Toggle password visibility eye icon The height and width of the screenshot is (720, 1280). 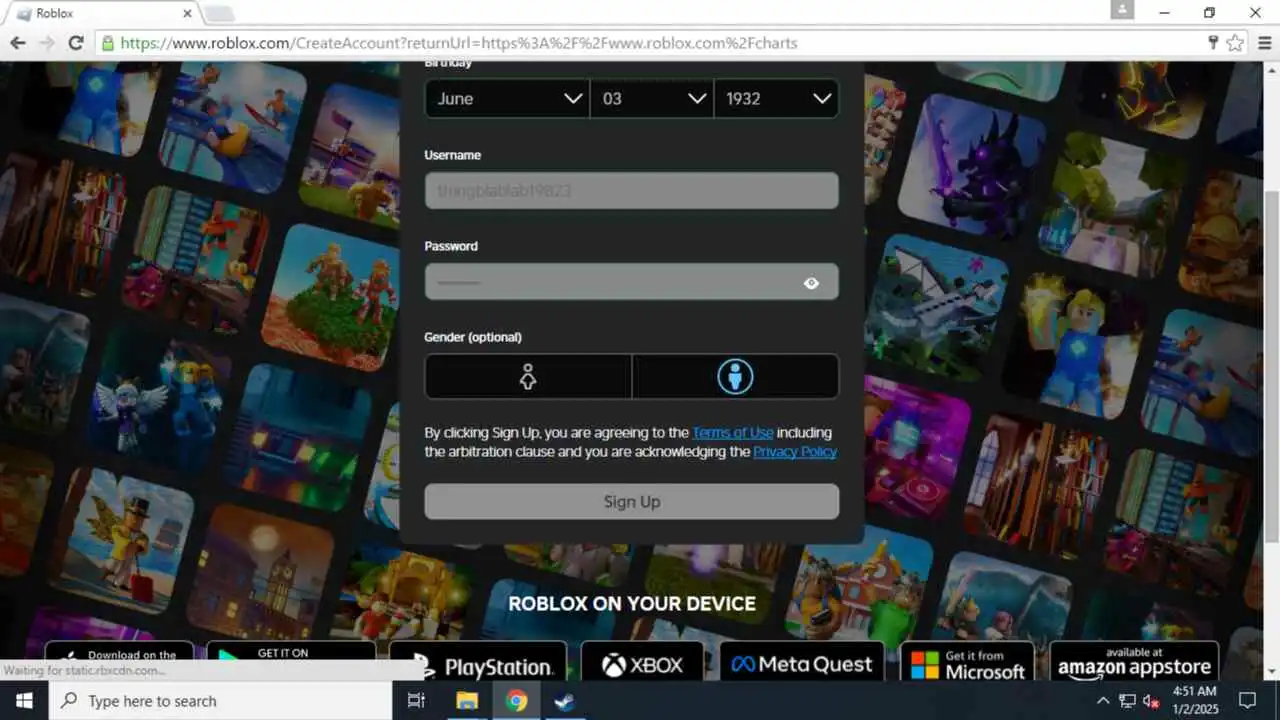coord(811,283)
